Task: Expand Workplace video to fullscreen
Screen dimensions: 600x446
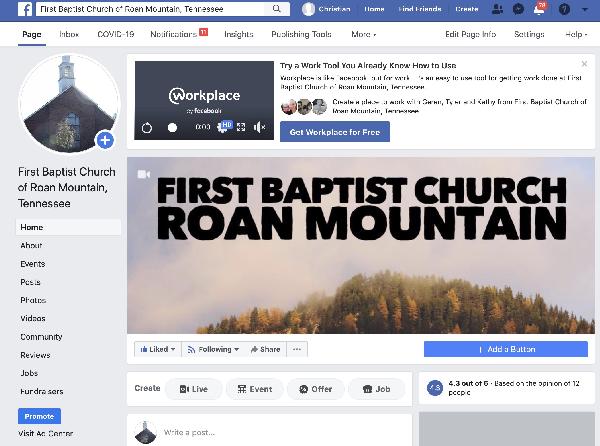Action: pos(242,127)
